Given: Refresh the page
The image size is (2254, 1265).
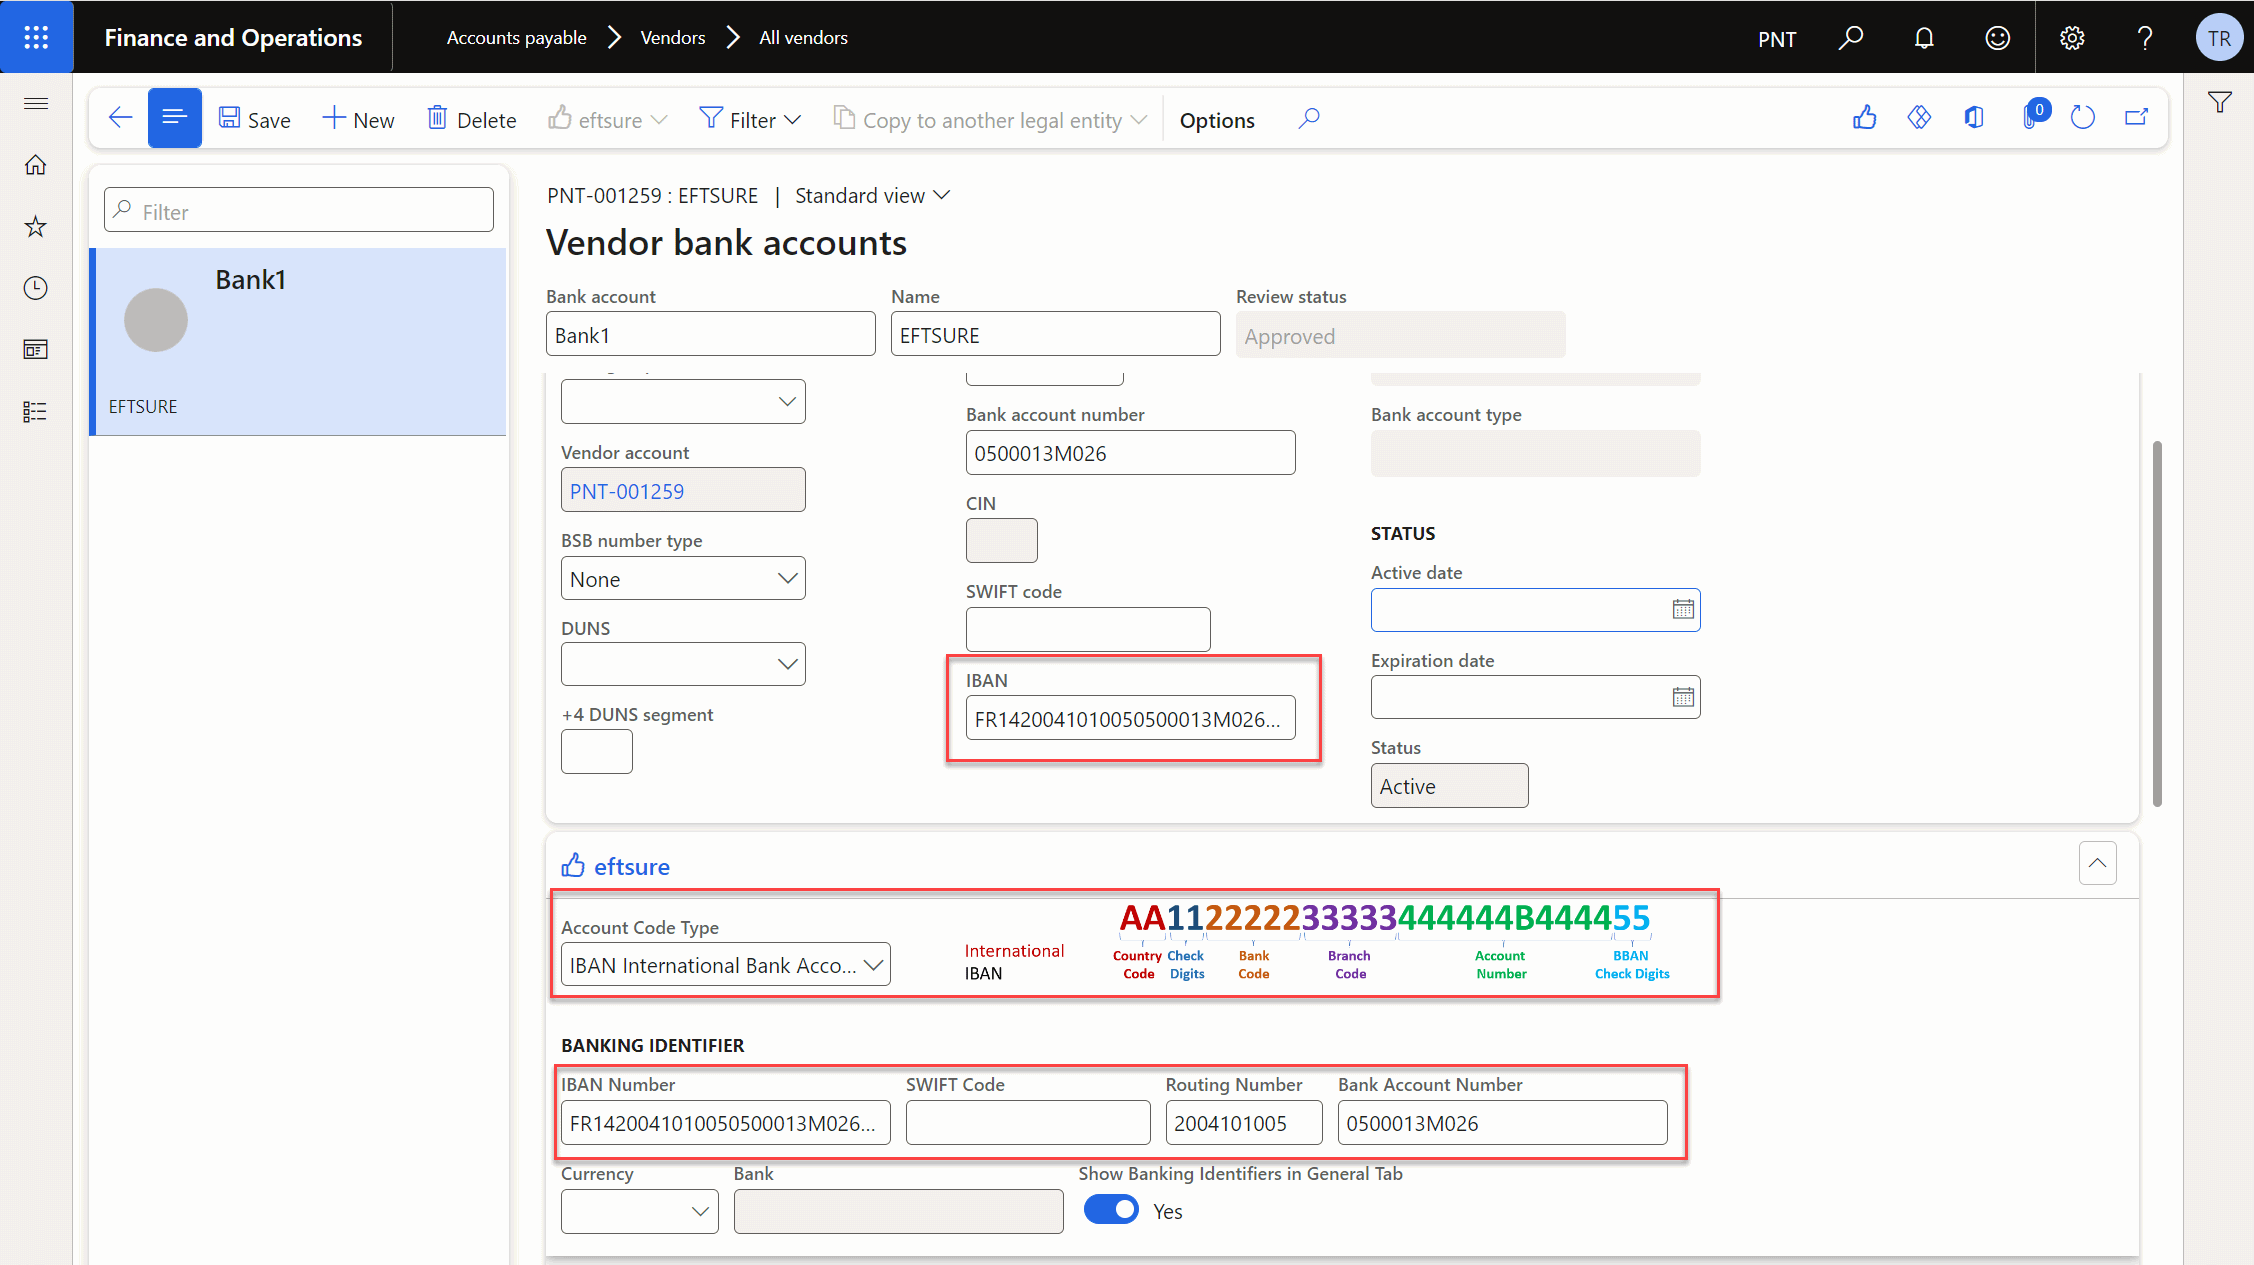Looking at the screenshot, I should click(2083, 118).
